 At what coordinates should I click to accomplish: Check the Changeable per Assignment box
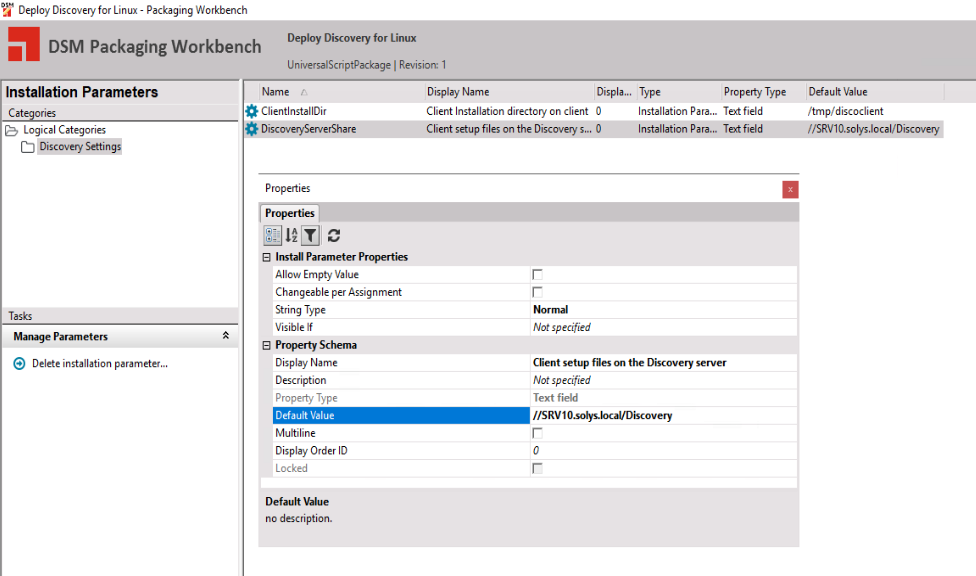(x=537, y=292)
